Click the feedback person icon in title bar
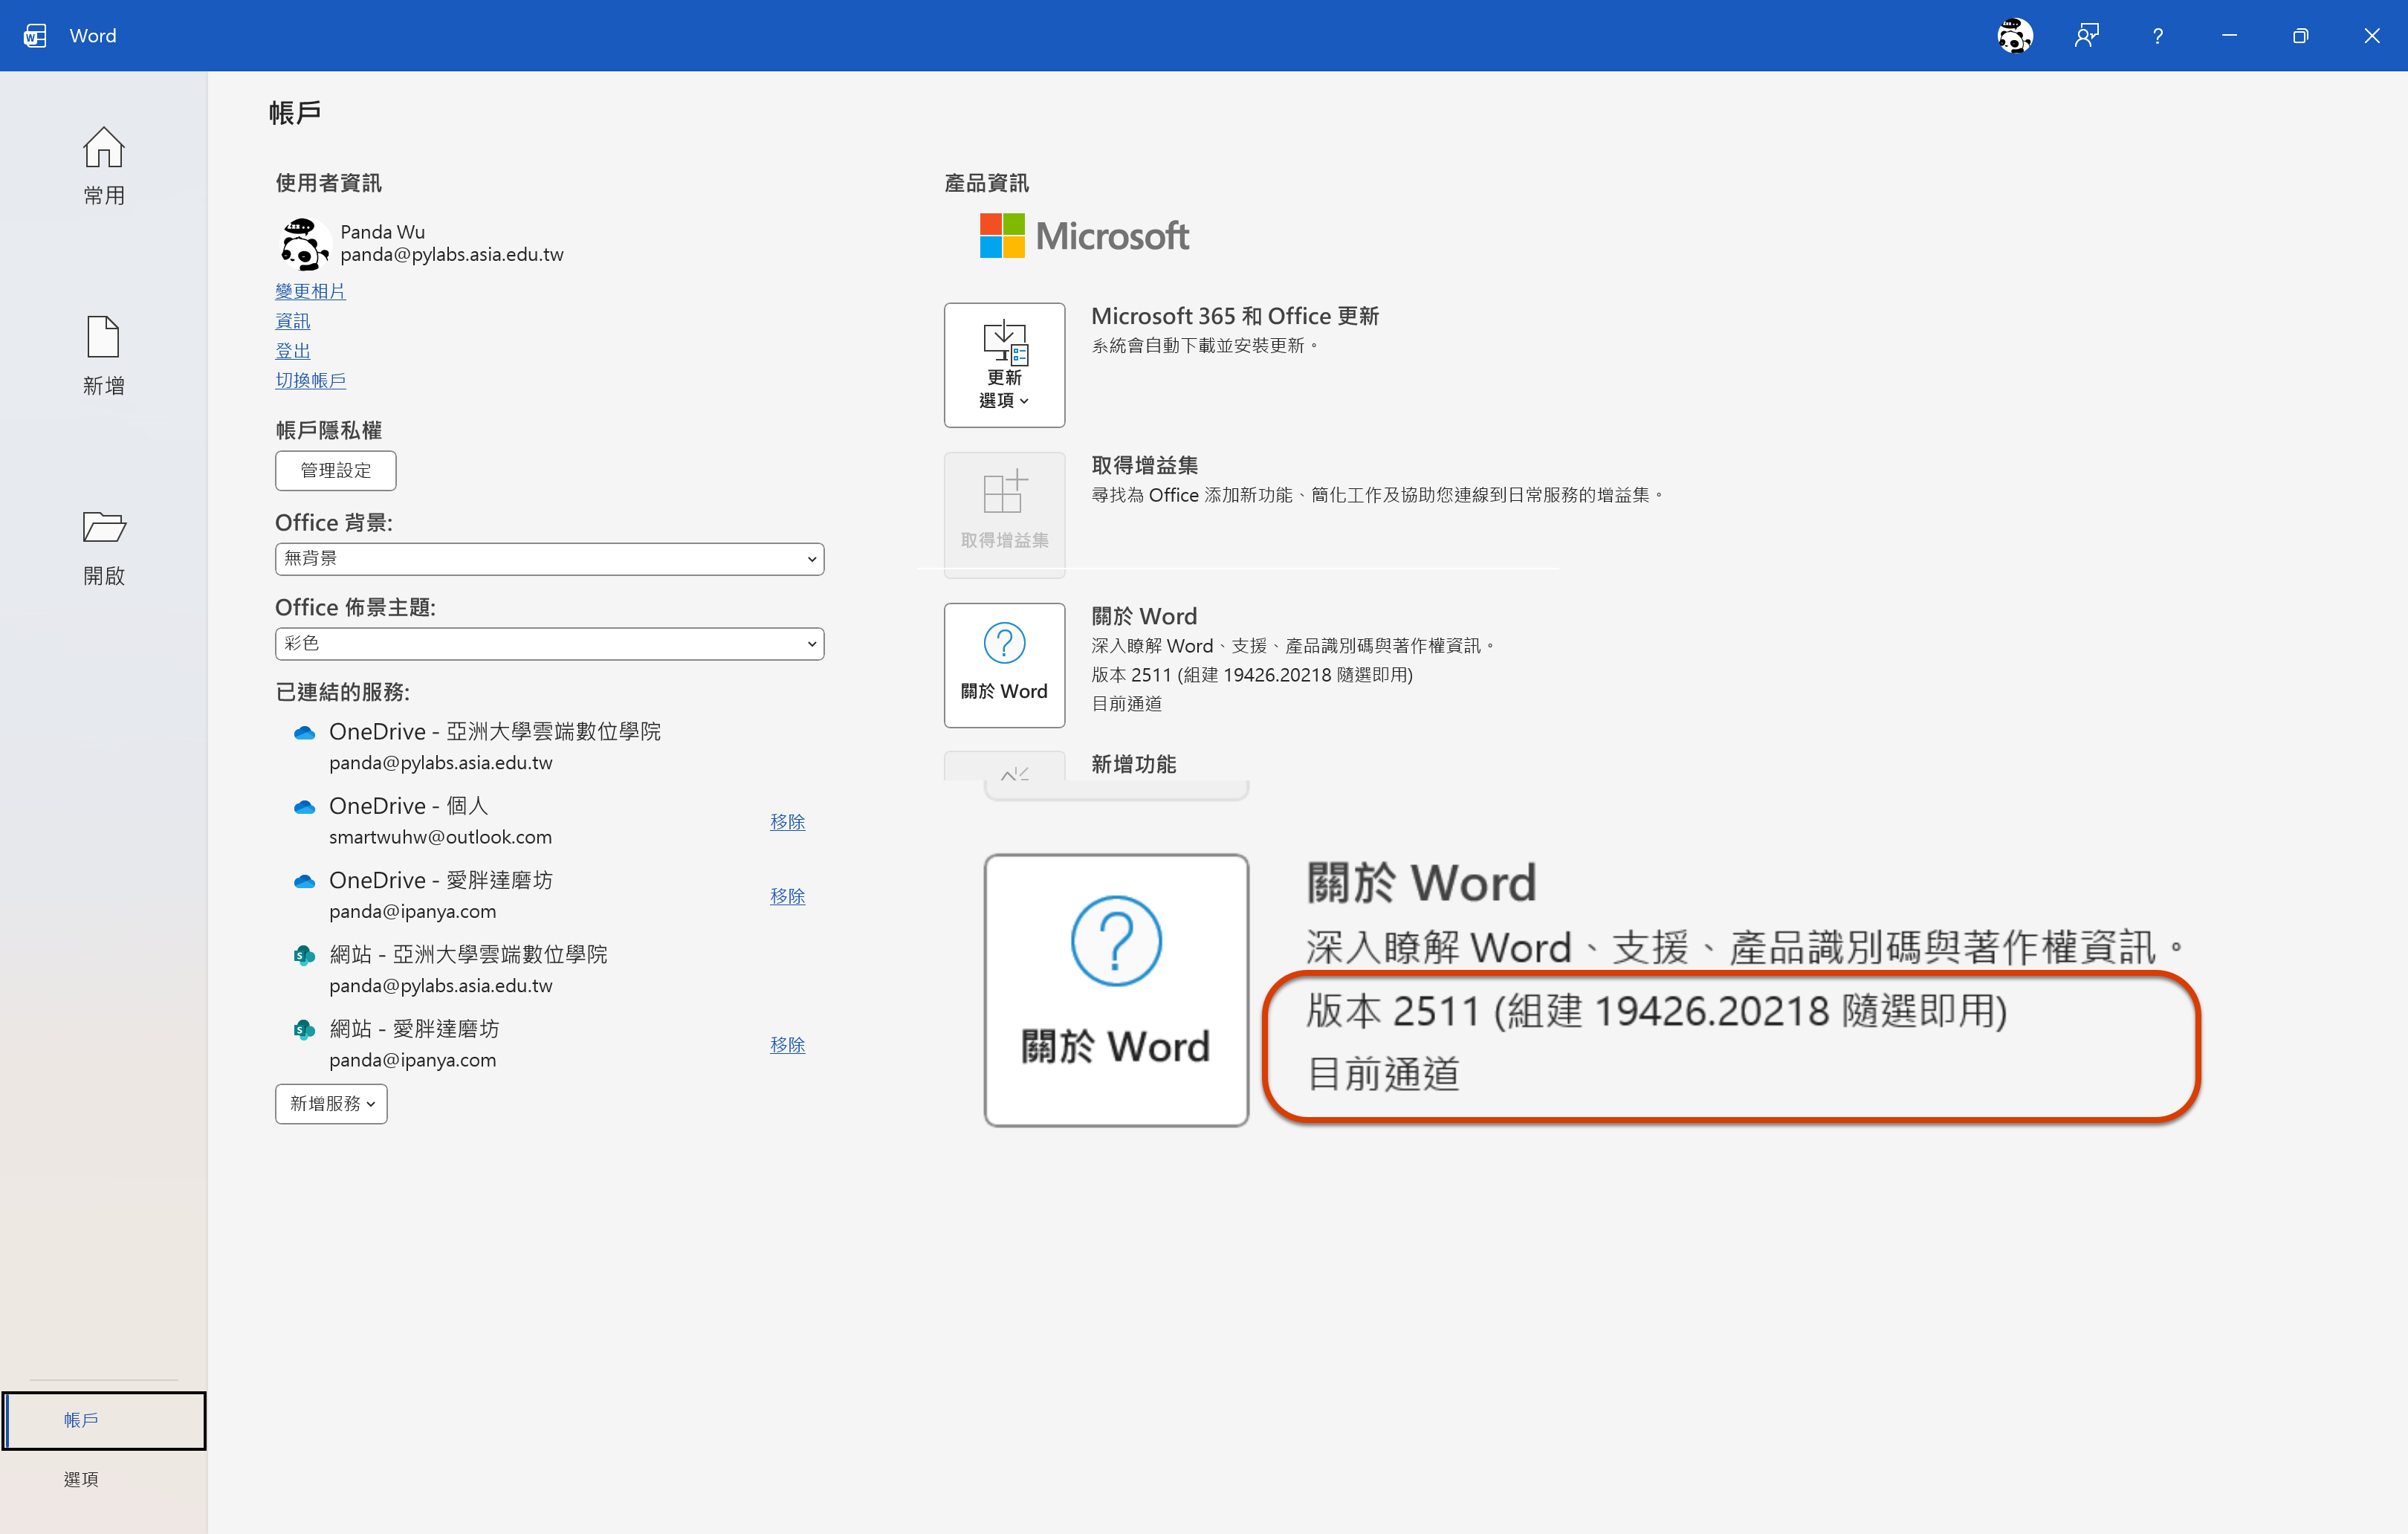 pos(2086,36)
